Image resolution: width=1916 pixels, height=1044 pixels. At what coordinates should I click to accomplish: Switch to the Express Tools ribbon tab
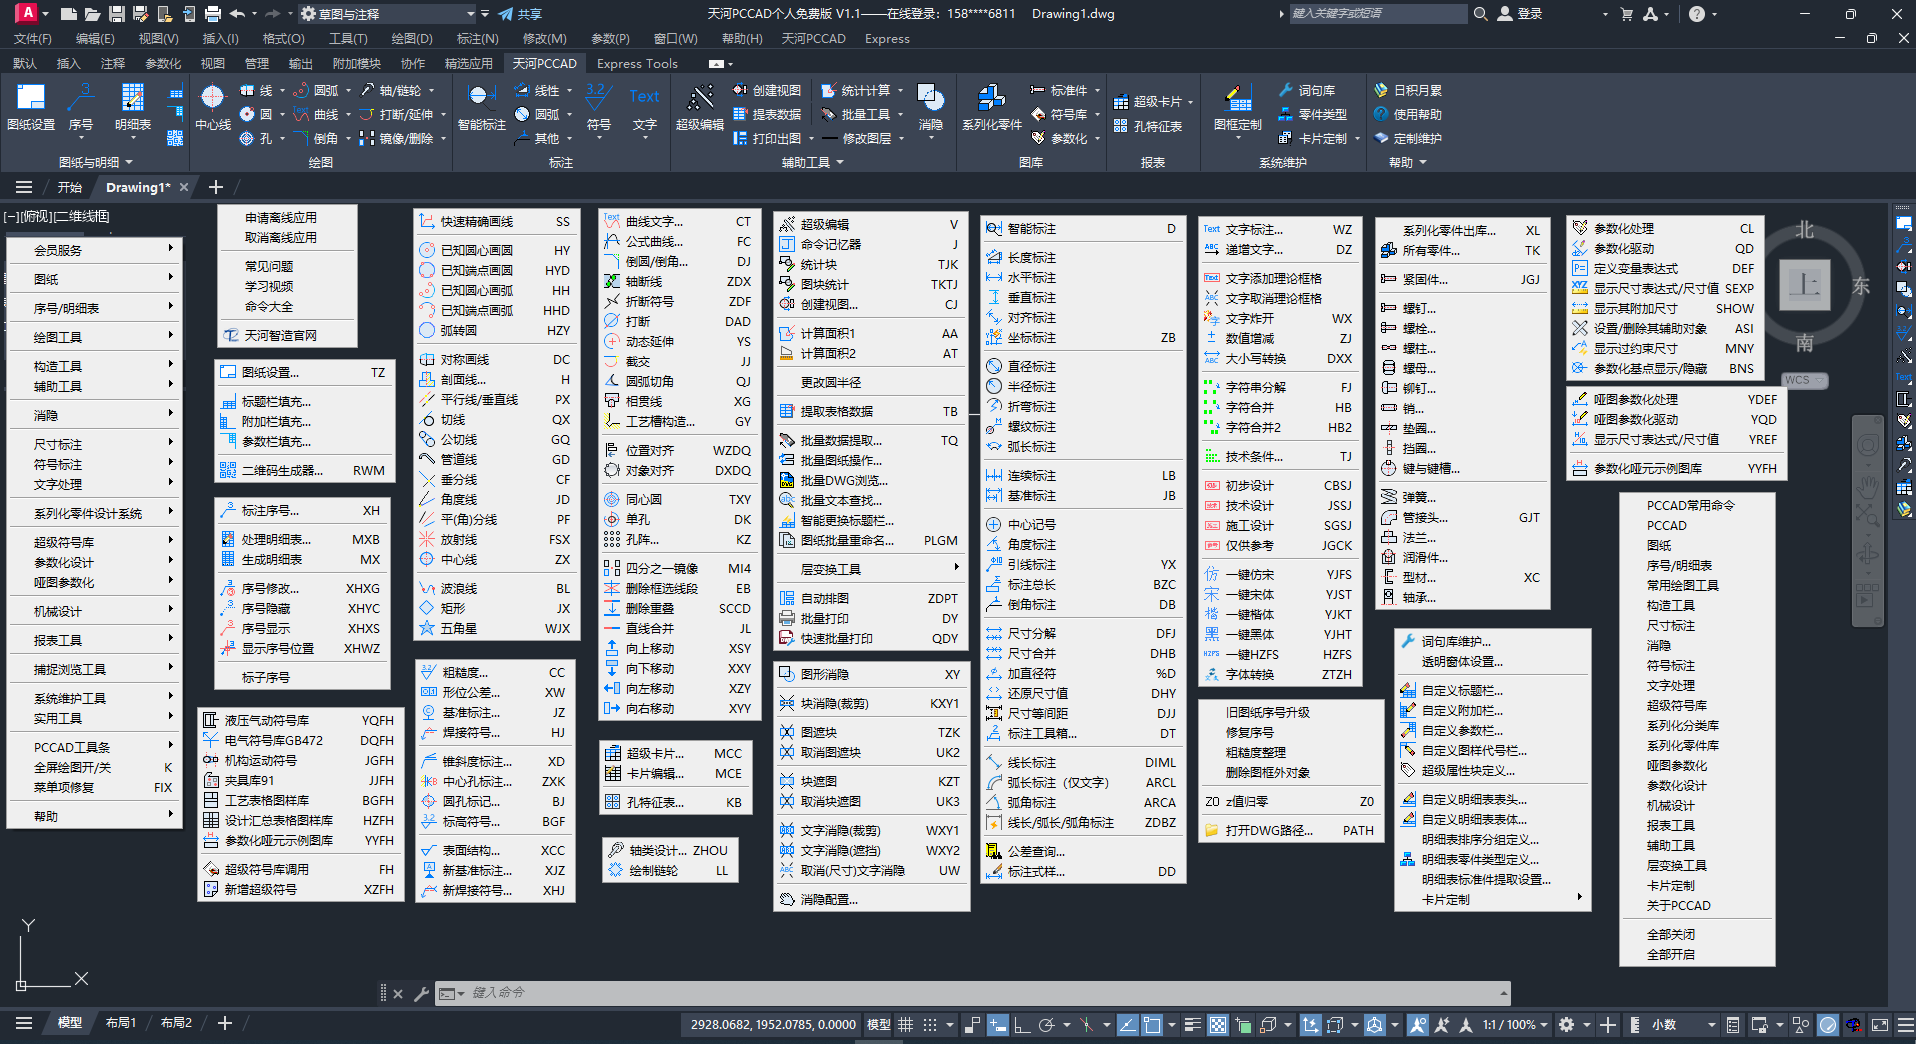click(x=637, y=64)
